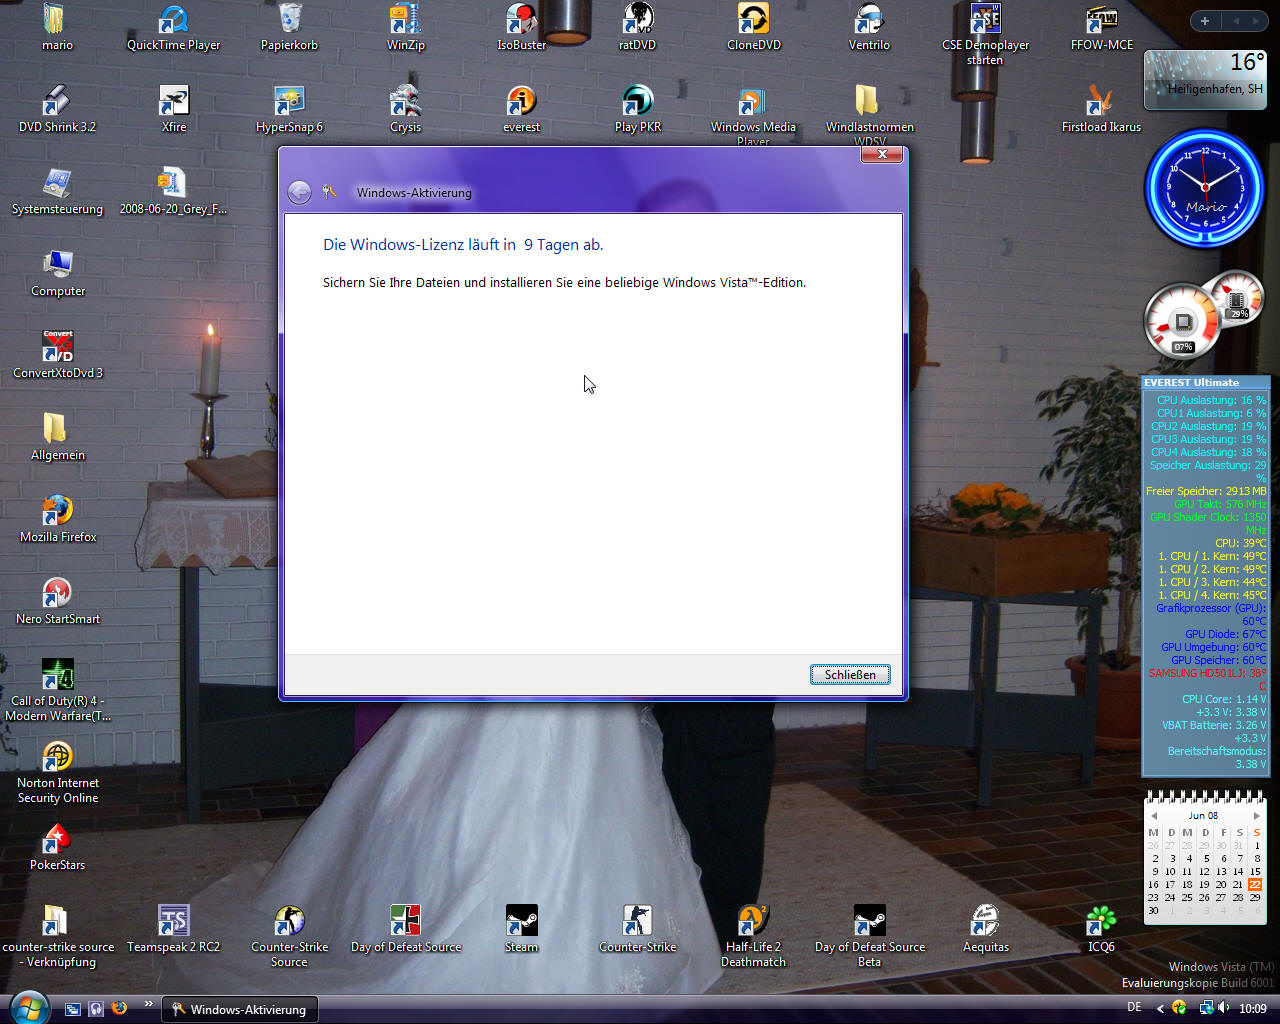The height and width of the screenshot is (1024, 1280).
Task: Click the blue Mario clock gadget
Action: (1206, 187)
